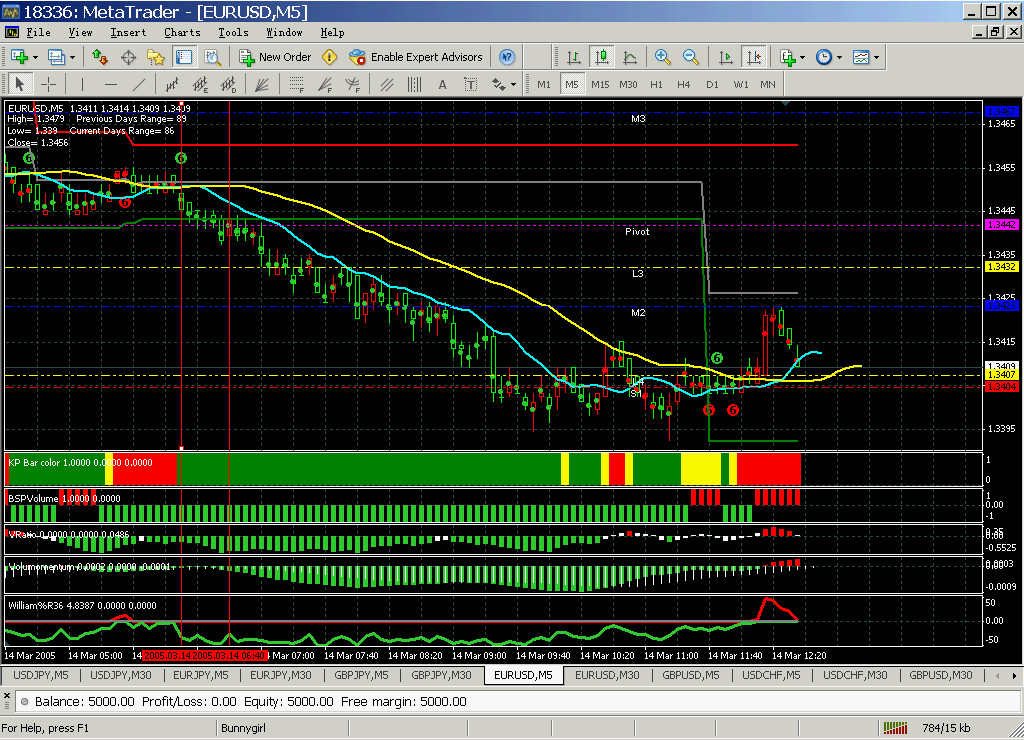Switch to the GBPUSD,M5 chart tab
This screenshot has width=1024, height=740.
pyautogui.click(x=691, y=675)
